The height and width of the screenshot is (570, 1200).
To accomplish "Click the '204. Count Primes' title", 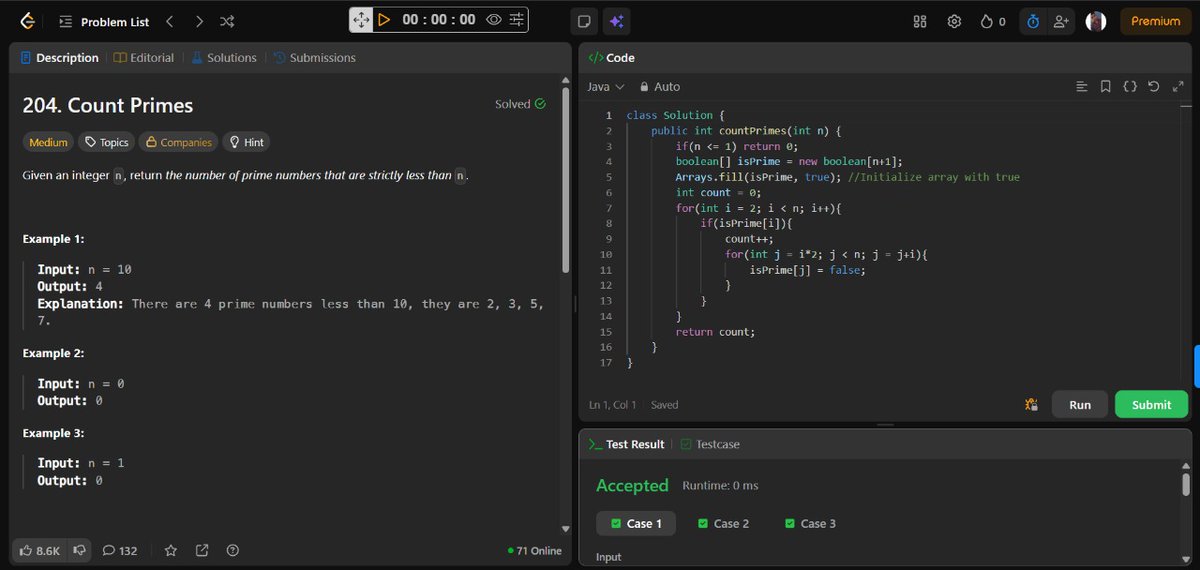I will coord(107,105).
